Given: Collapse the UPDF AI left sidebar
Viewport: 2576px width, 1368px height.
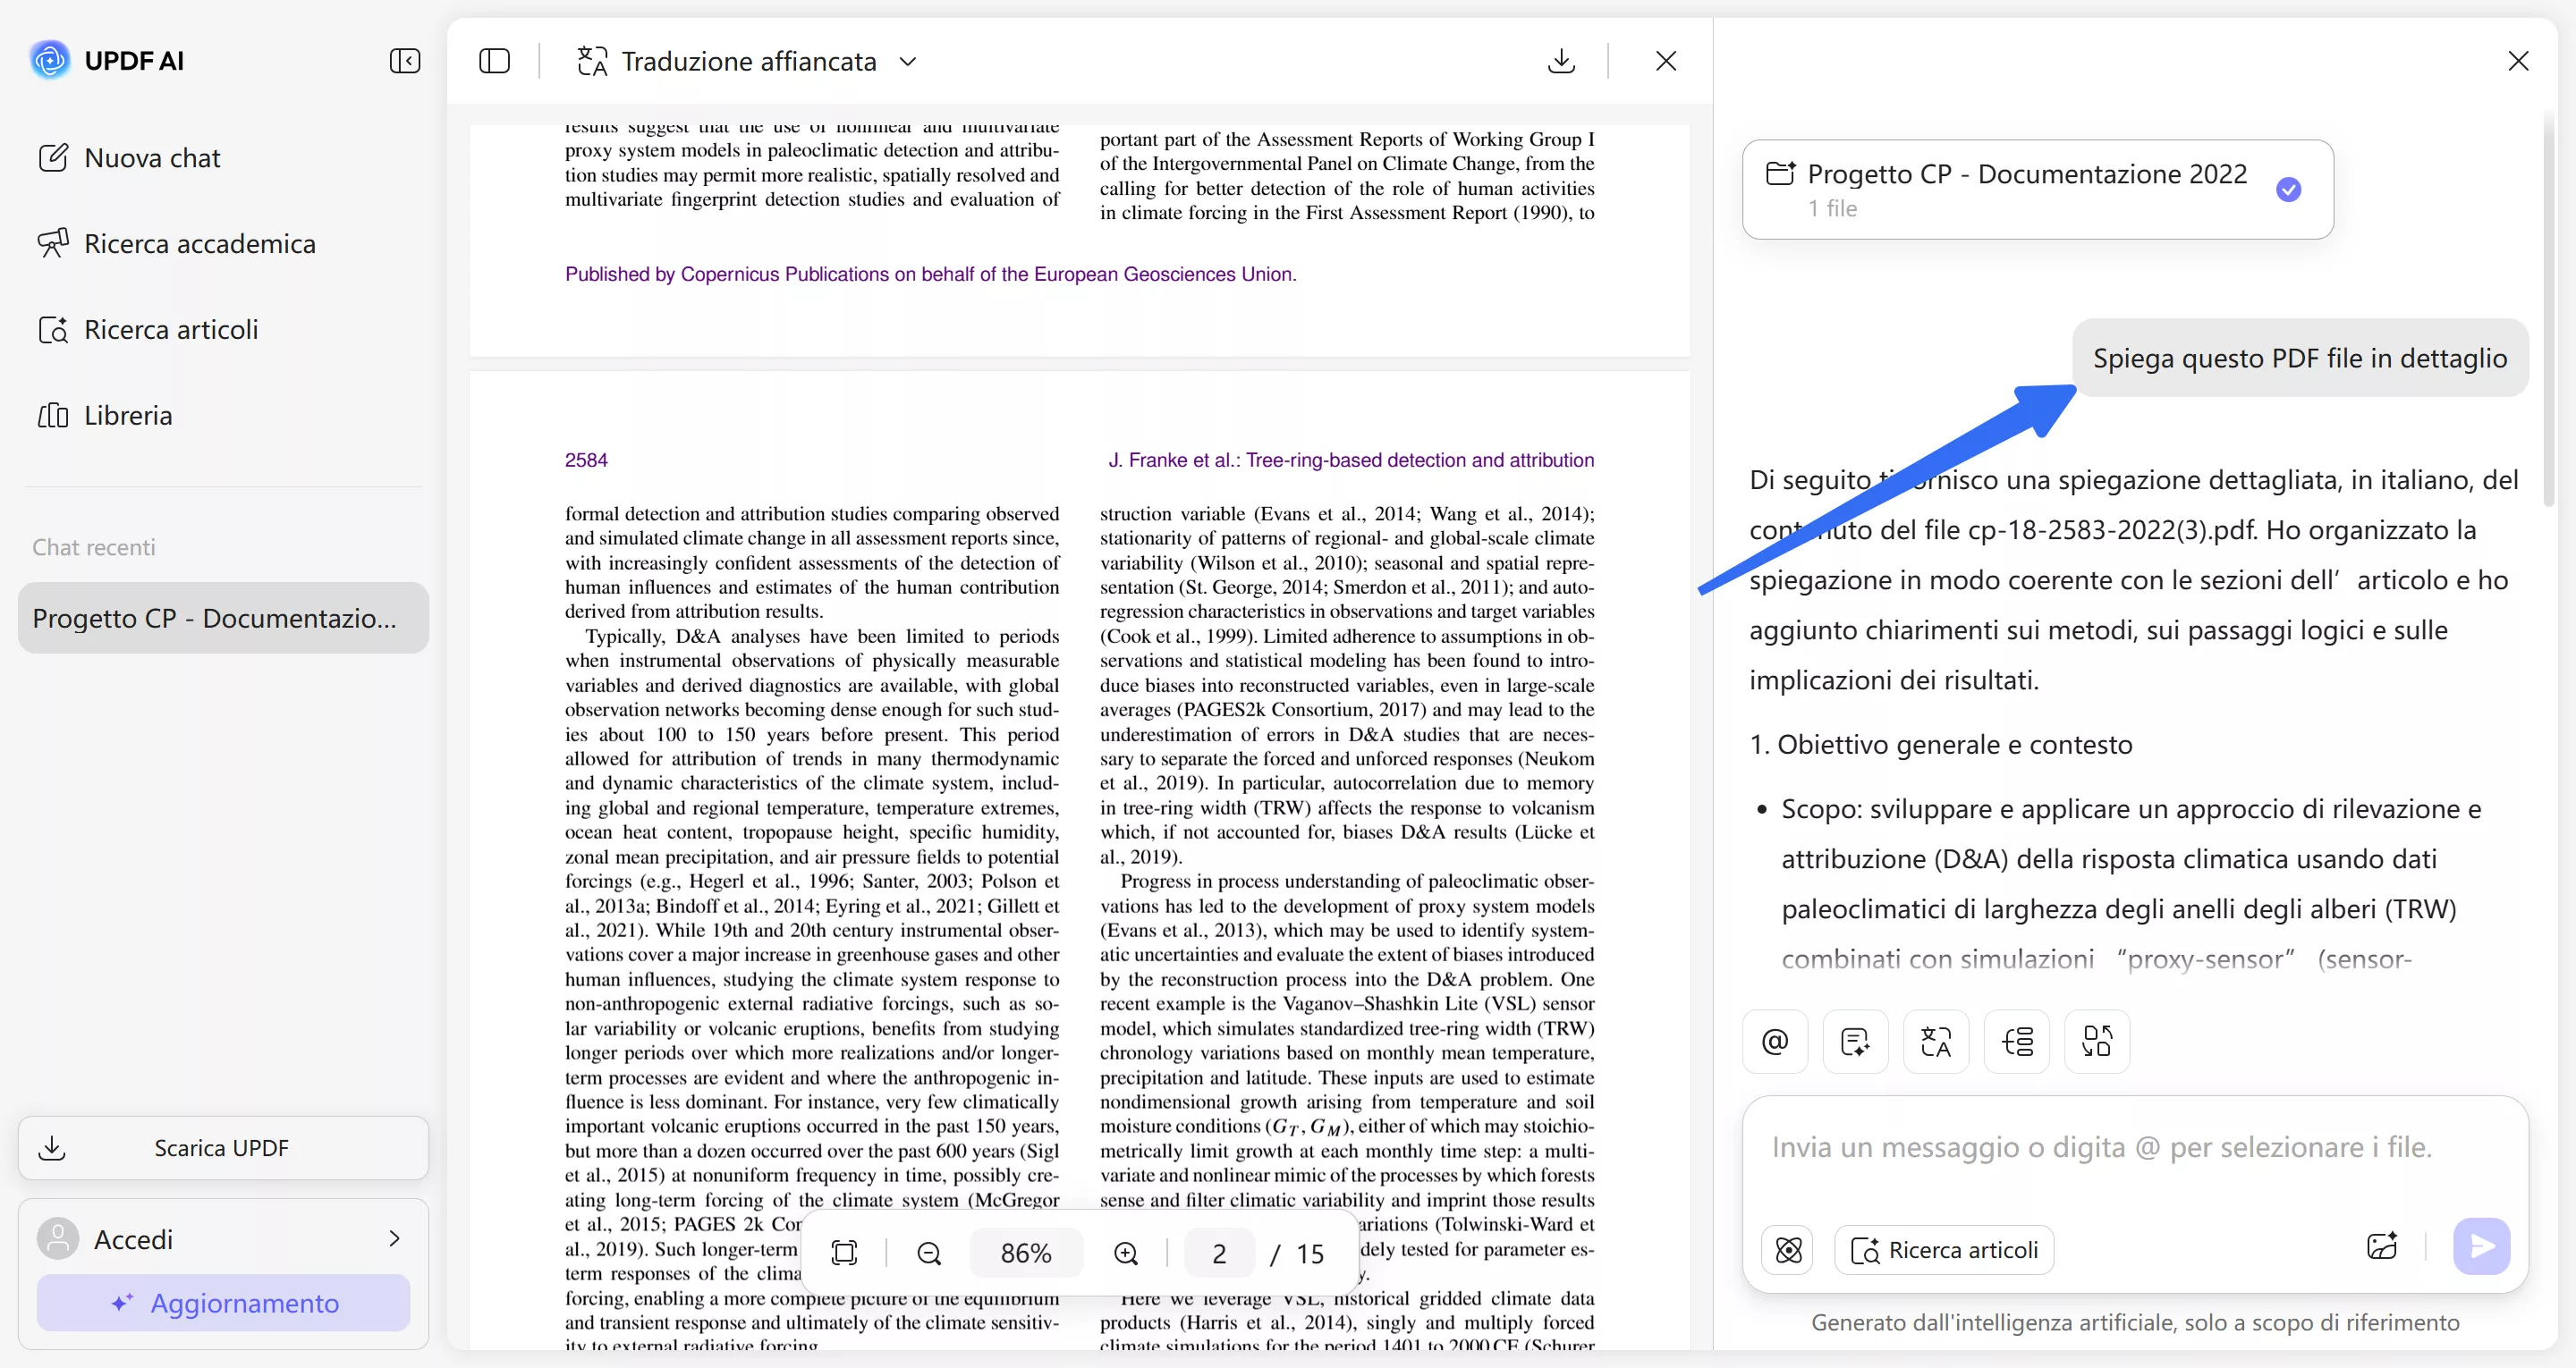Looking at the screenshot, I should [404, 61].
